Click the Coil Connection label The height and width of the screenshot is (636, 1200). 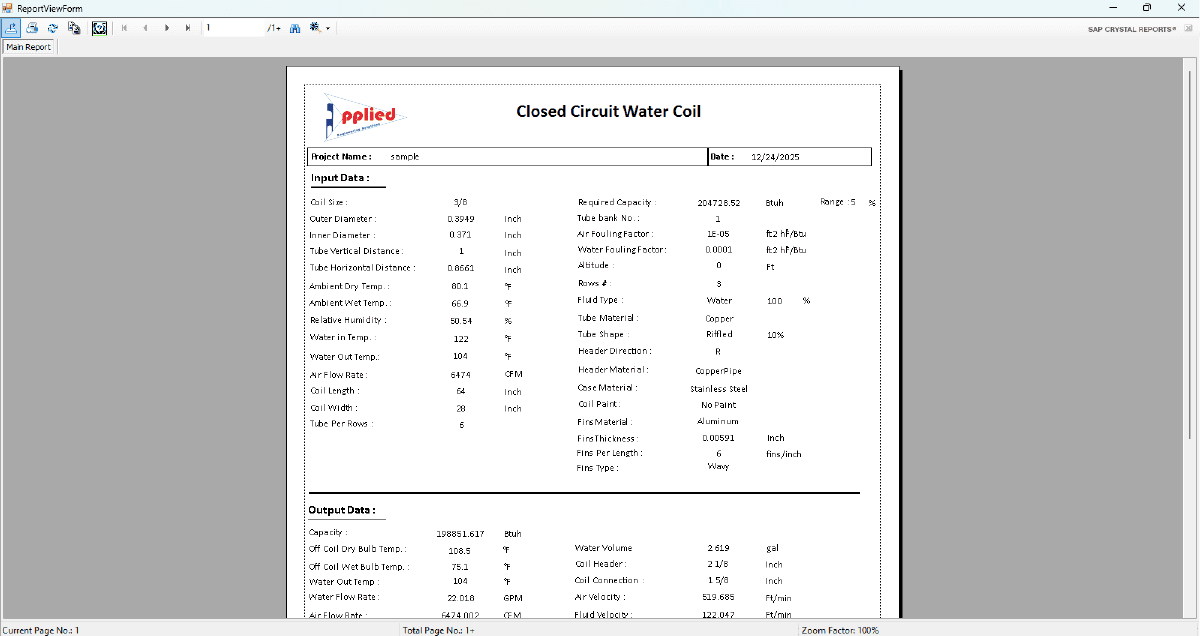click(607, 580)
